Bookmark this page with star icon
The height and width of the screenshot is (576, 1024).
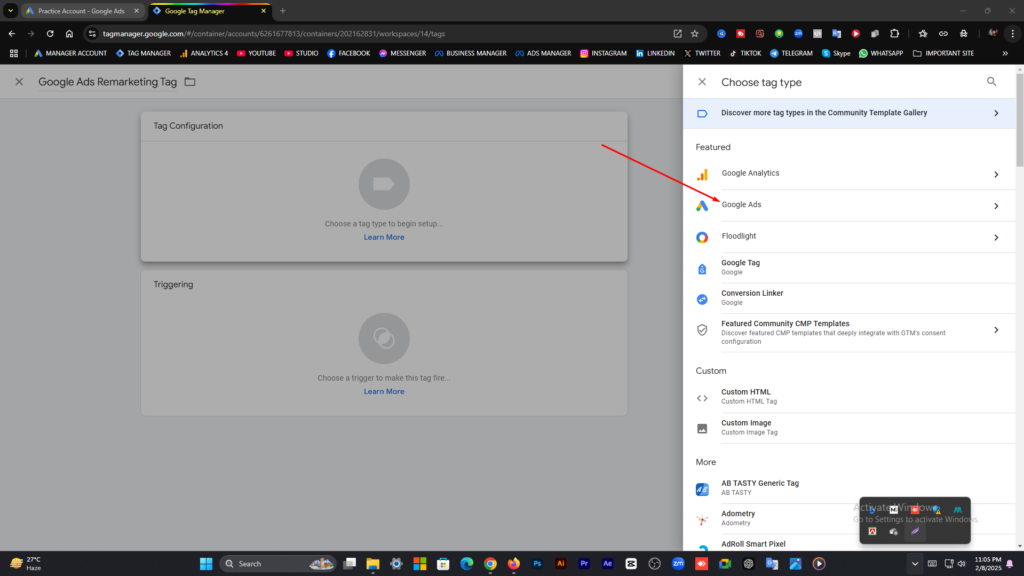coord(695,33)
